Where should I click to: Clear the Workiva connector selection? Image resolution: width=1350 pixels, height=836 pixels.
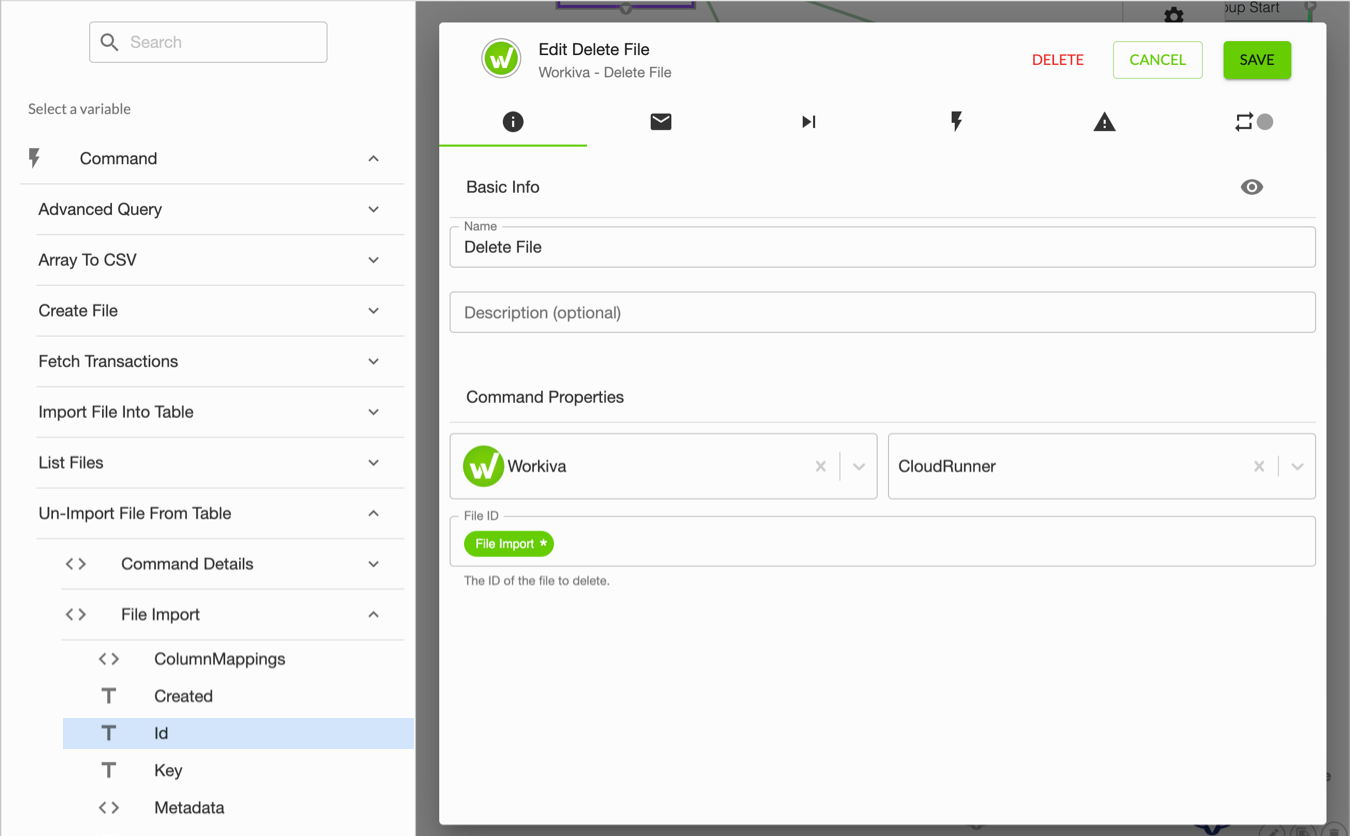pyautogui.click(x=821, y=466)
